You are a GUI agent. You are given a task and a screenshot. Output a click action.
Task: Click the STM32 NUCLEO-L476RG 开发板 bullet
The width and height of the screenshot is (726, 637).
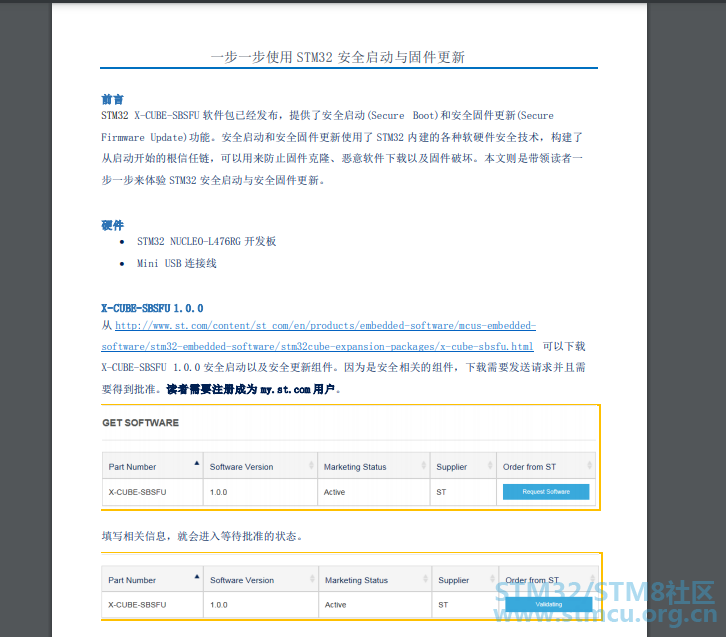tap(207, 241)
